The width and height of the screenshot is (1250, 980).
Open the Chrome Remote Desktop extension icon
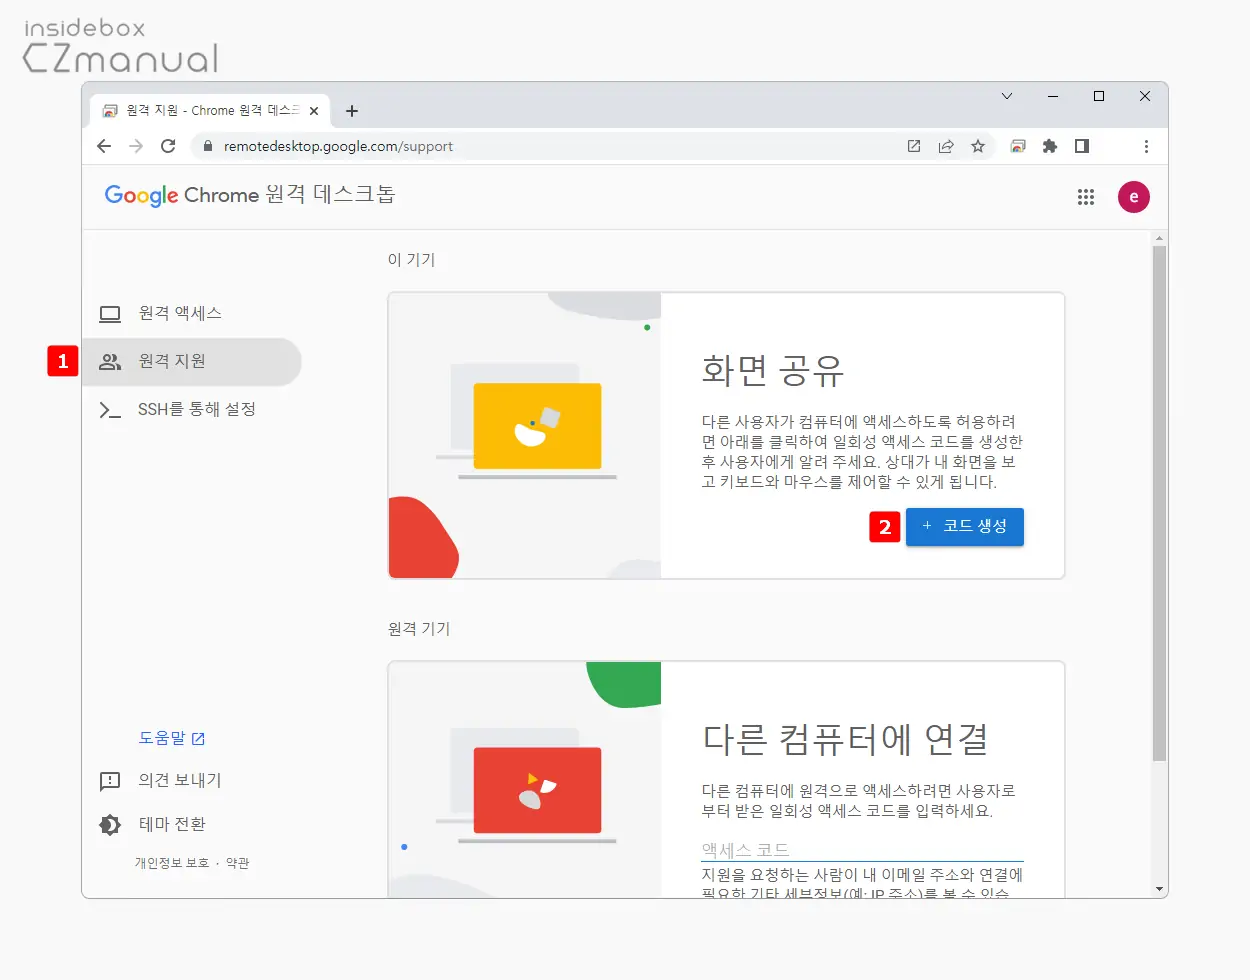(x=1018, y=146)
